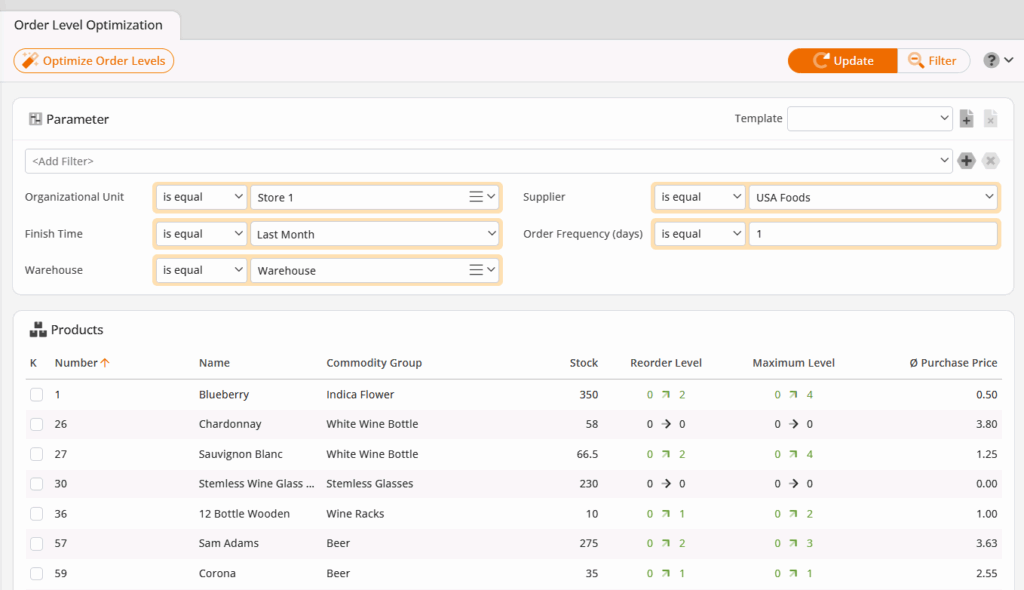Check the Corona row checkbox
The width and height of the screenshot is (1024, 590).
[37, 573]
